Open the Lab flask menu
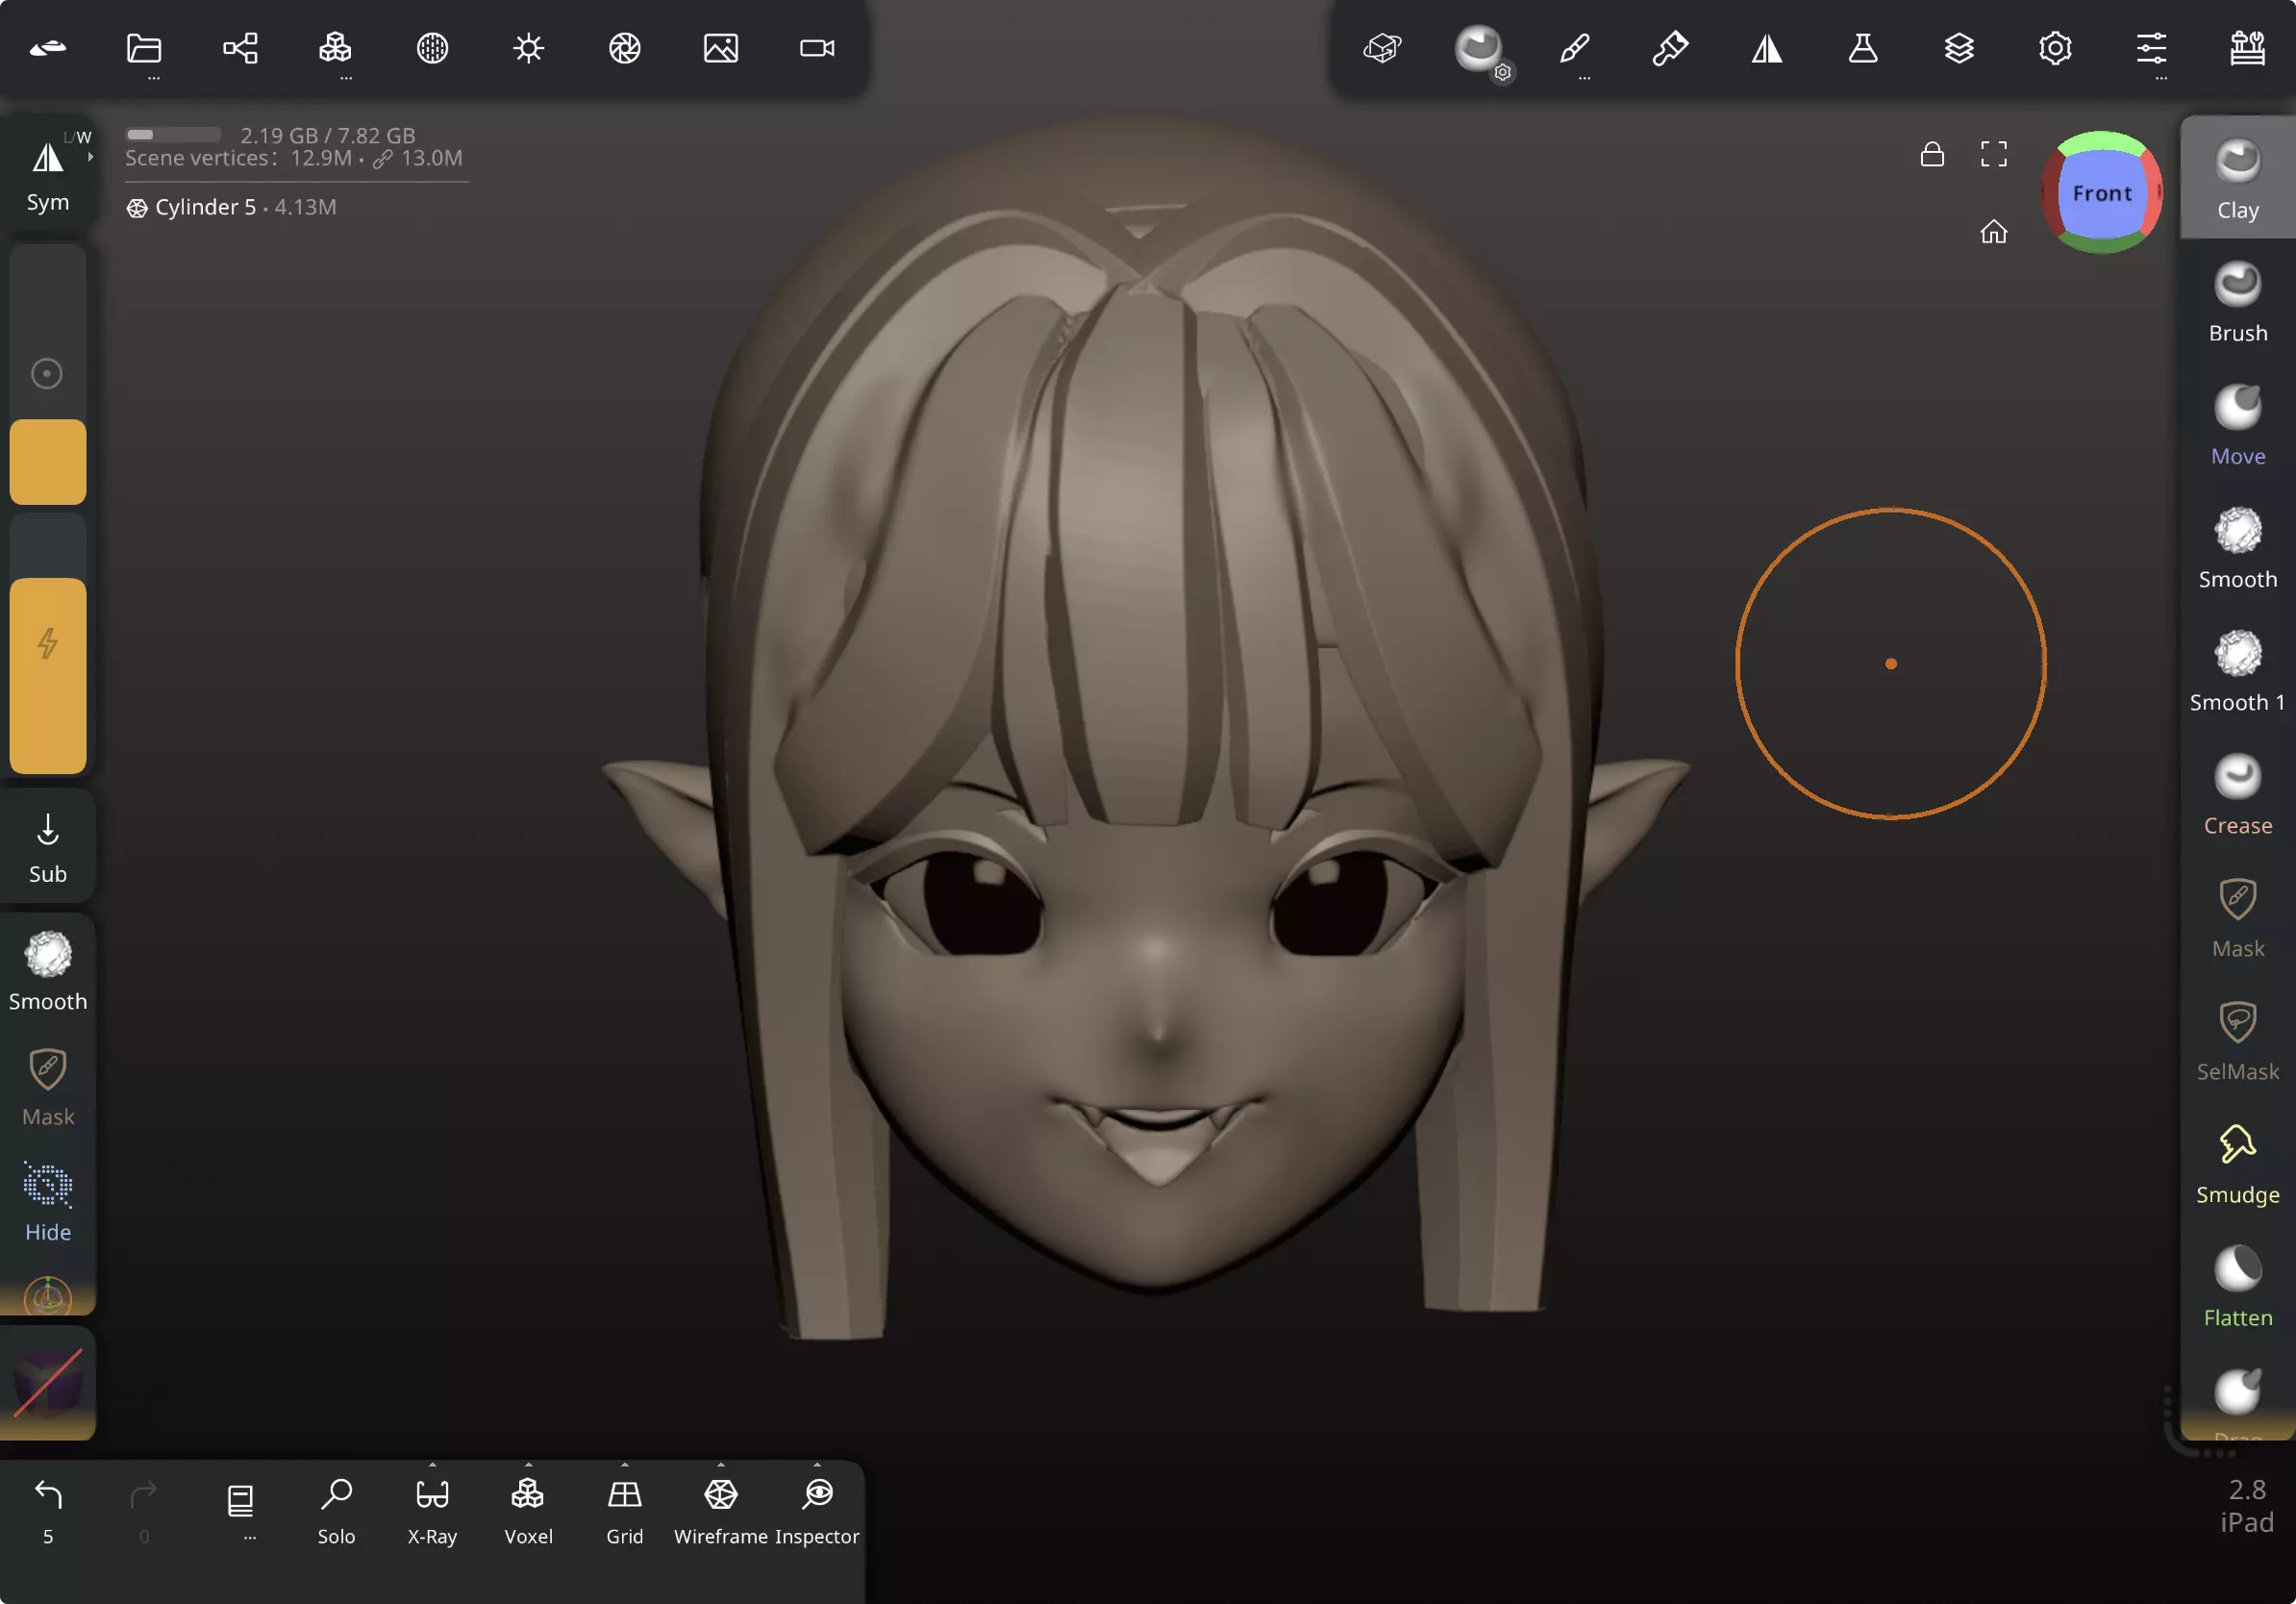 [1862, 48]
